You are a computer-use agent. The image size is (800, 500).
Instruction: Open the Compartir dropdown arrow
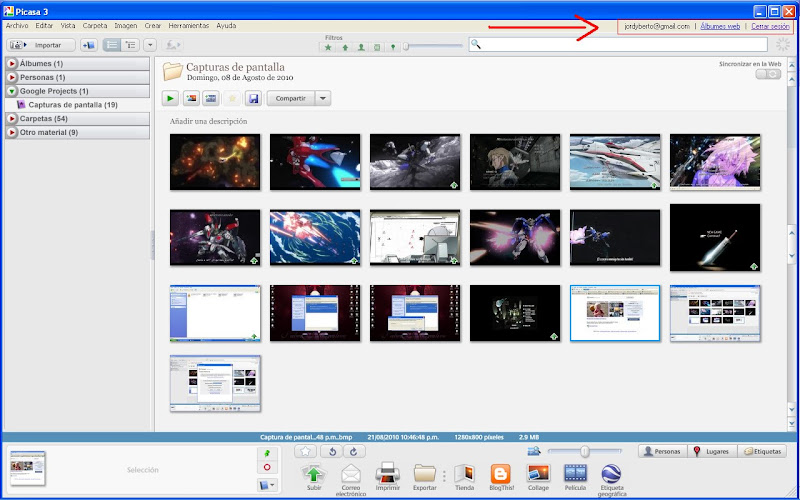tap(323, 98)
